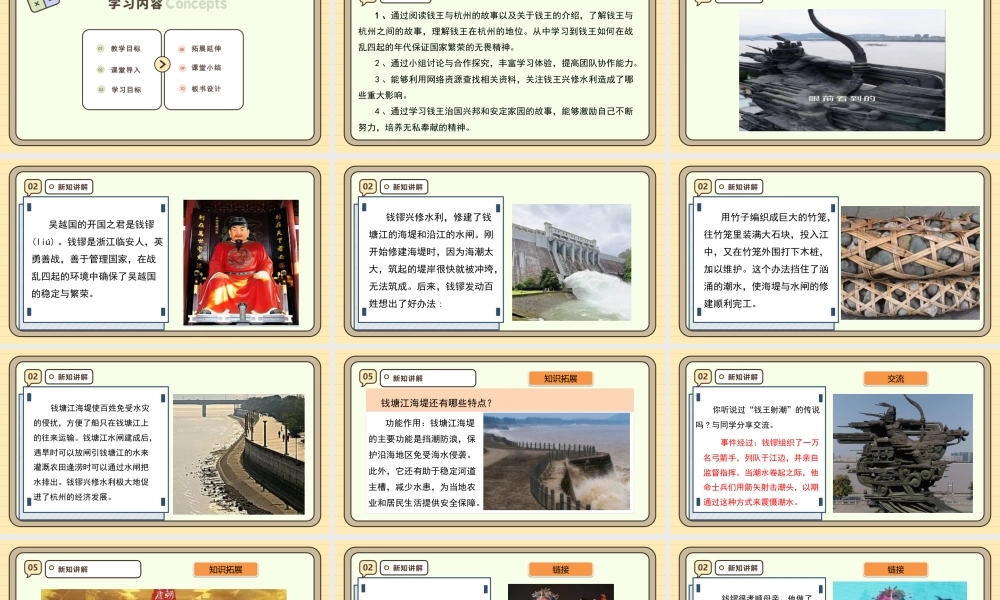Click the paragraph starting 用竹子编织成巨大的竹笼
Image resolution: width=1000 pixels, height=600 pixels.
pyautogui.click(x=767, y=260)
